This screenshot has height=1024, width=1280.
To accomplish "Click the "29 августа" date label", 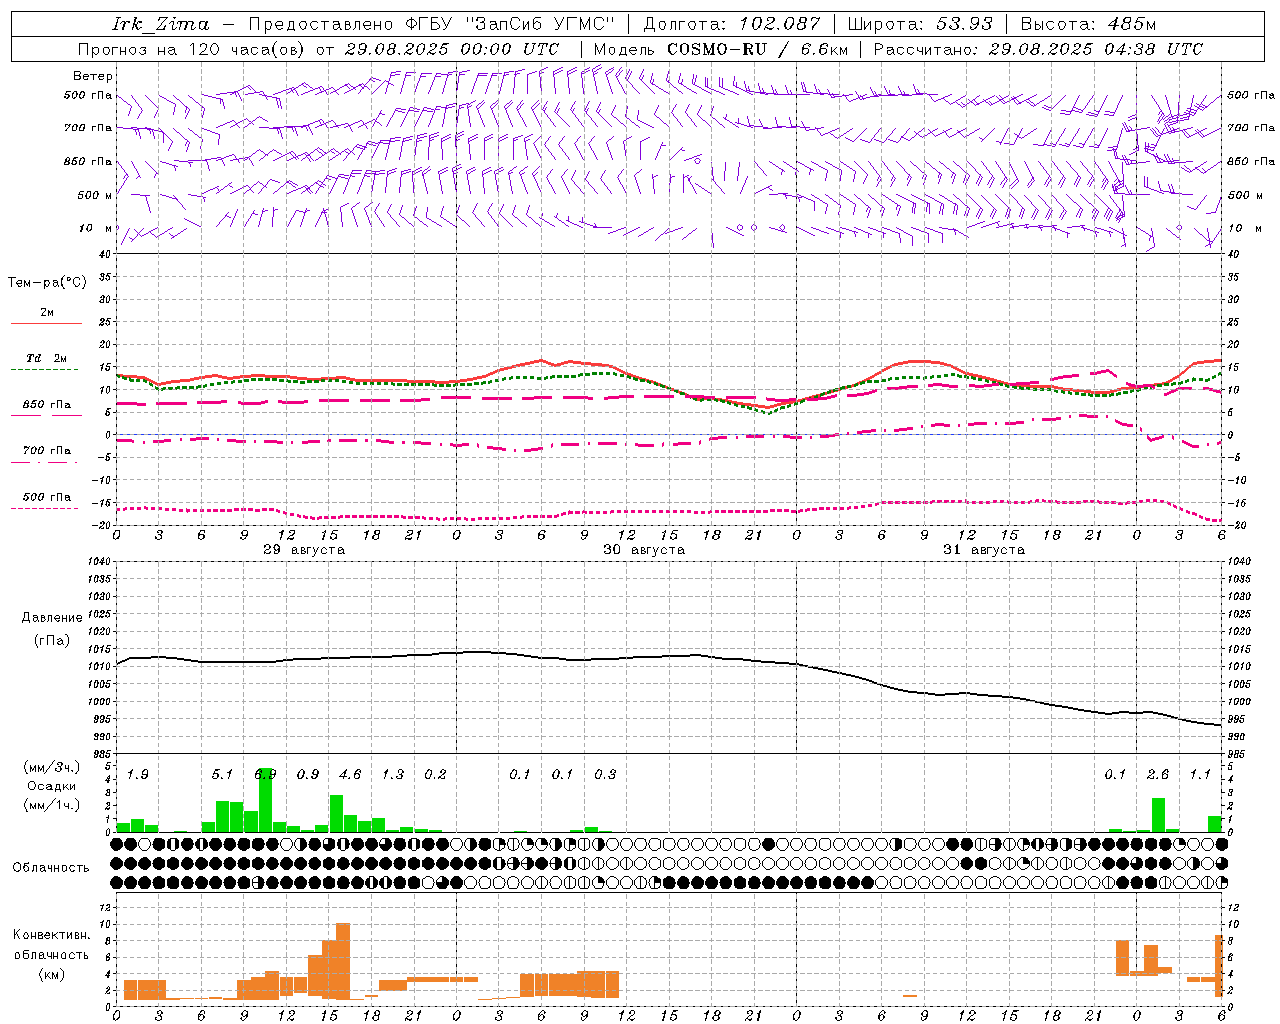I will (x=304, y=550).
